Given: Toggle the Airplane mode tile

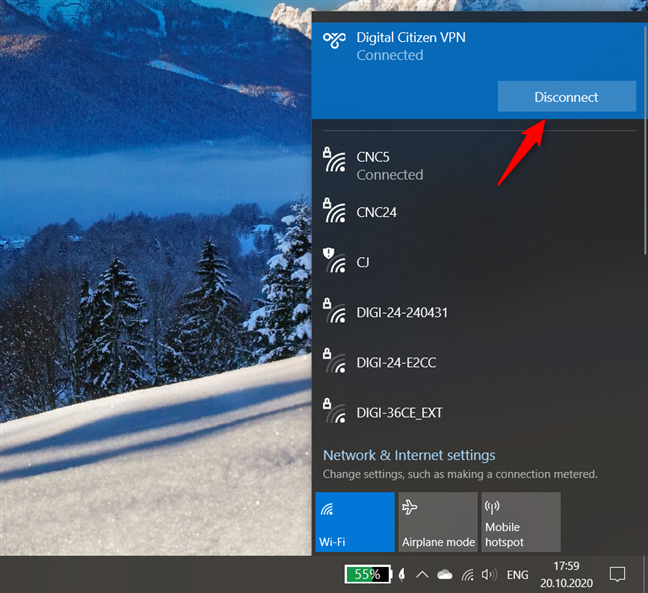Looking at the screenshot, I should point(438,522).
